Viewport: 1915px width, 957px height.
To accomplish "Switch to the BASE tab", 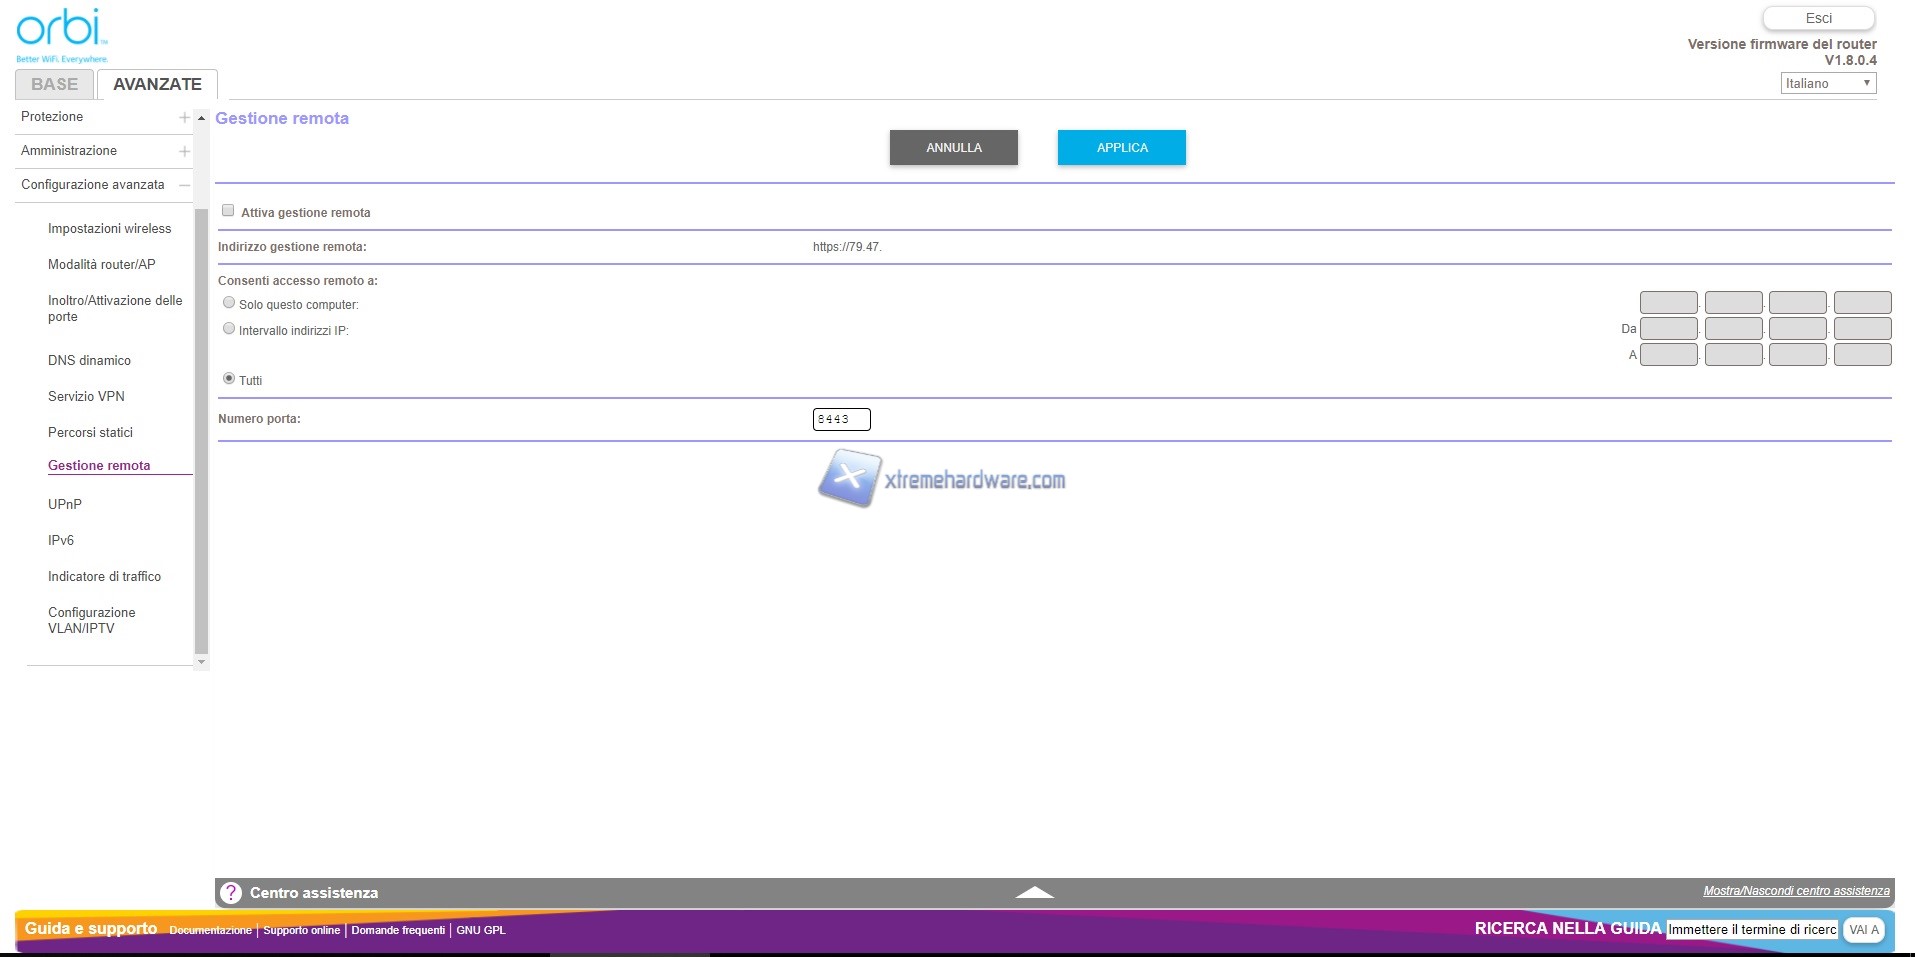I will pos(54,85).
